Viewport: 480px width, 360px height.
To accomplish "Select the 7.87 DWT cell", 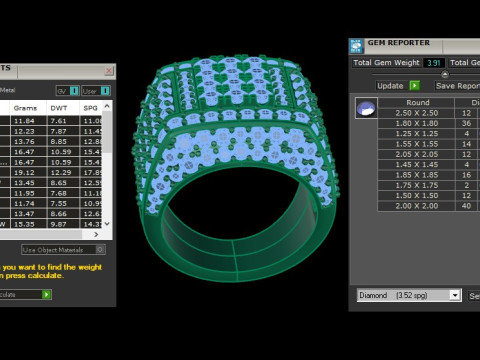I will click(63, 131).
